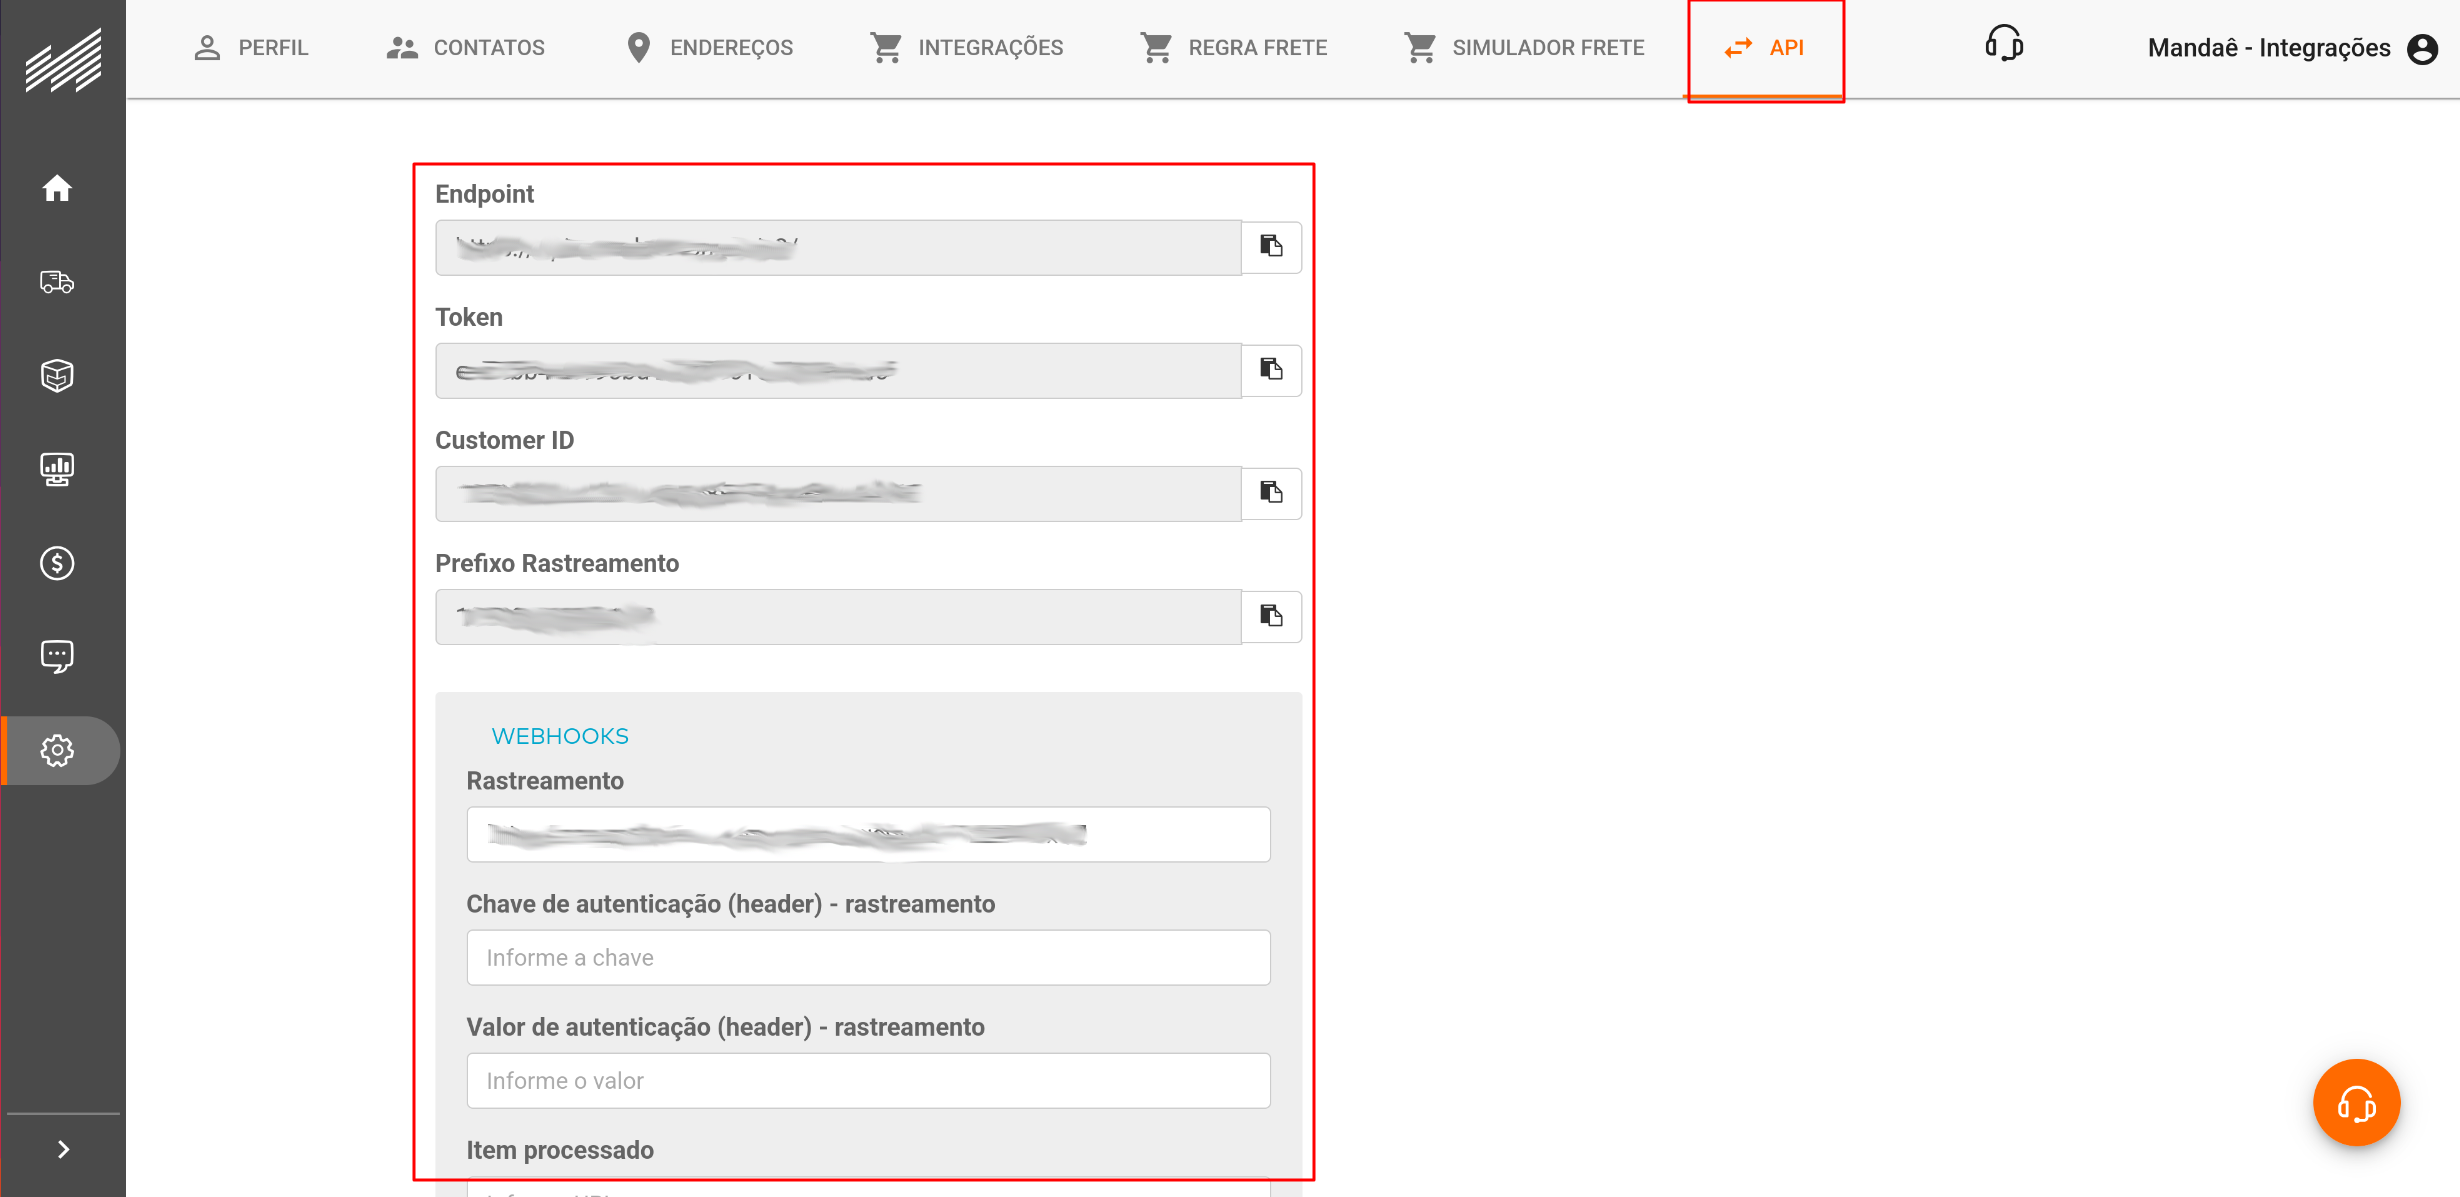
Task: Select the settings gear sidebar icon
Action: 57,750
